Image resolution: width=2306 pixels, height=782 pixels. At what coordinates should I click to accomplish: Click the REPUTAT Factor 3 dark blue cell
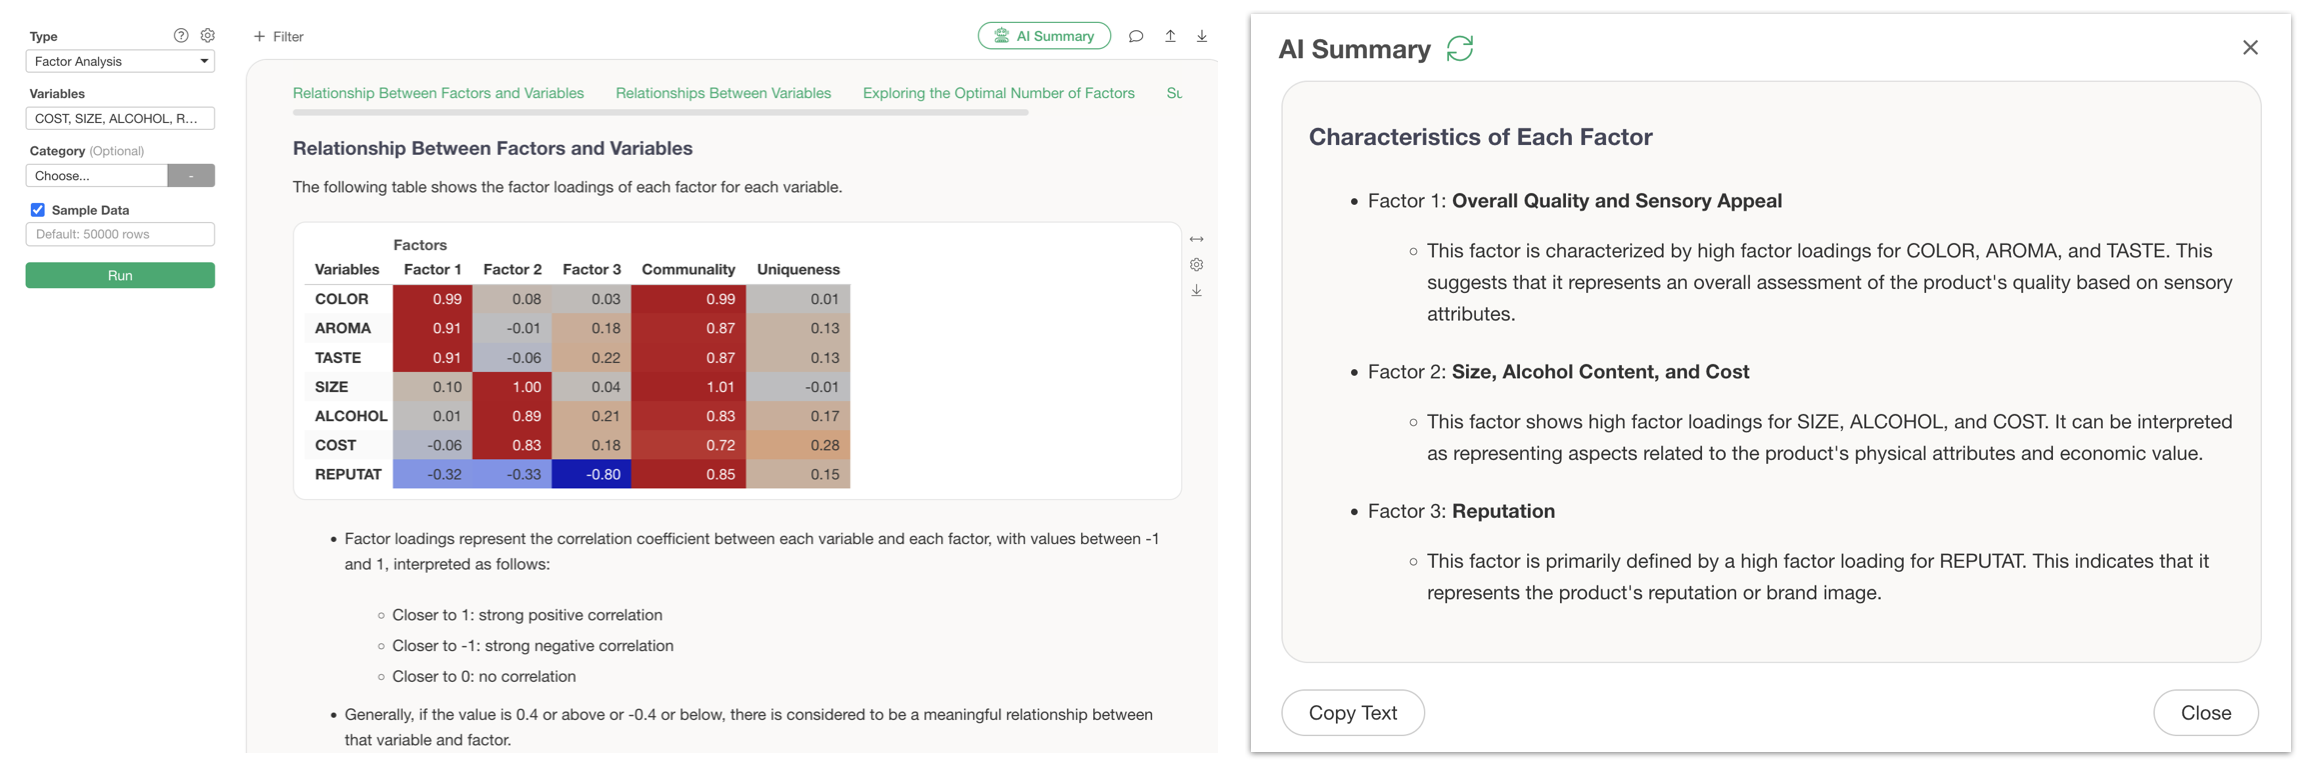591,475
